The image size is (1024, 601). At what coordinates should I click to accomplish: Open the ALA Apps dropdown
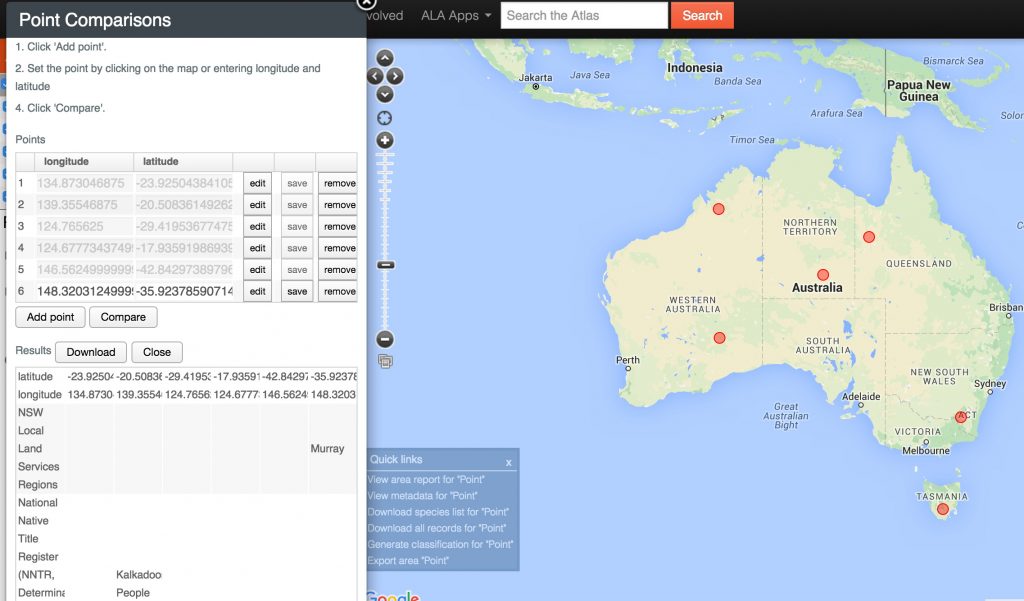tap(455, 15)
